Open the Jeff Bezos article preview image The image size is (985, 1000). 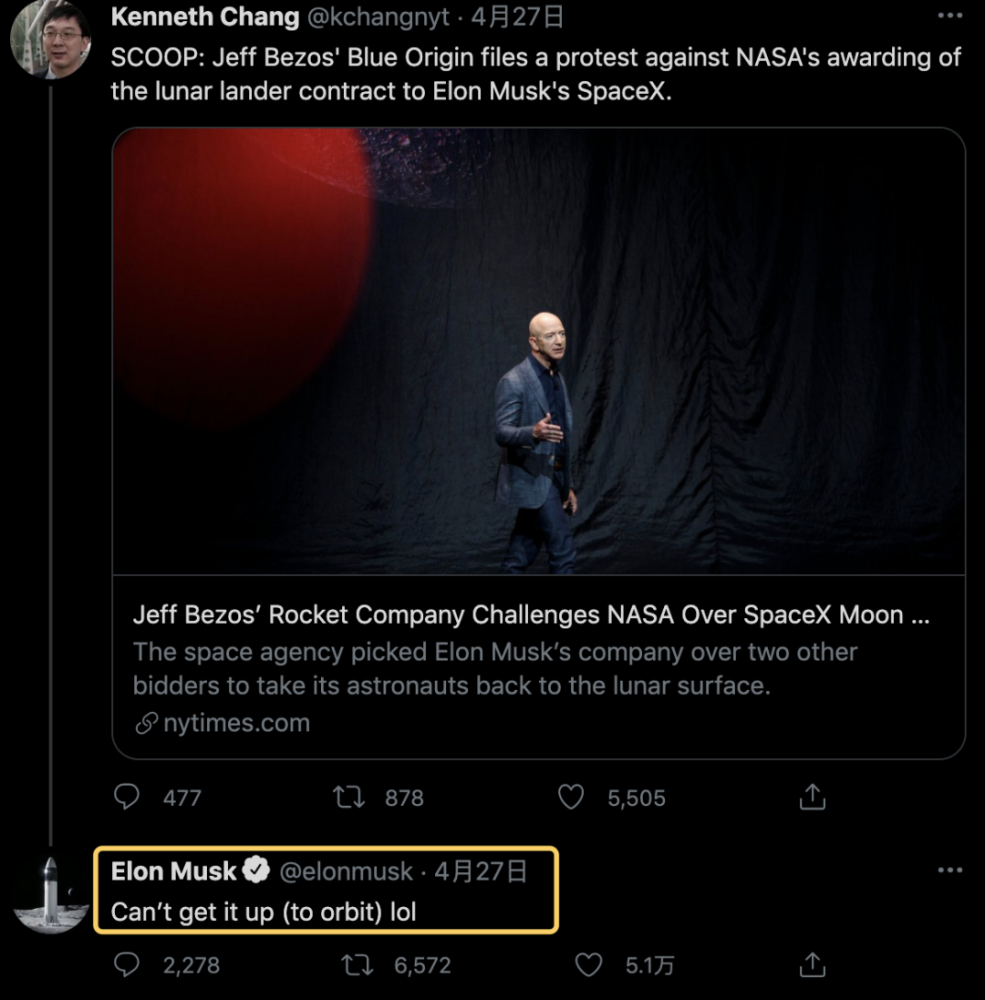538,350
